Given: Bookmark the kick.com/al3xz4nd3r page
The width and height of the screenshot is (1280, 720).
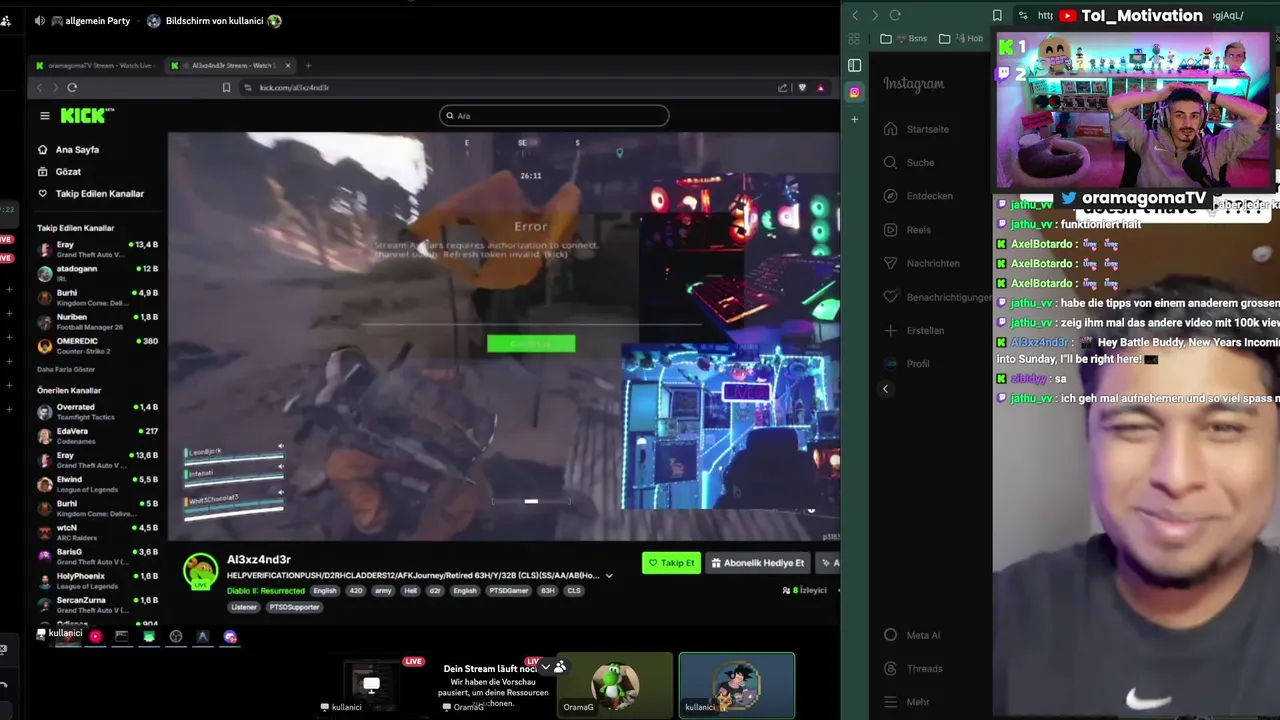Looking at the screenshot, I should click(226, 88).
